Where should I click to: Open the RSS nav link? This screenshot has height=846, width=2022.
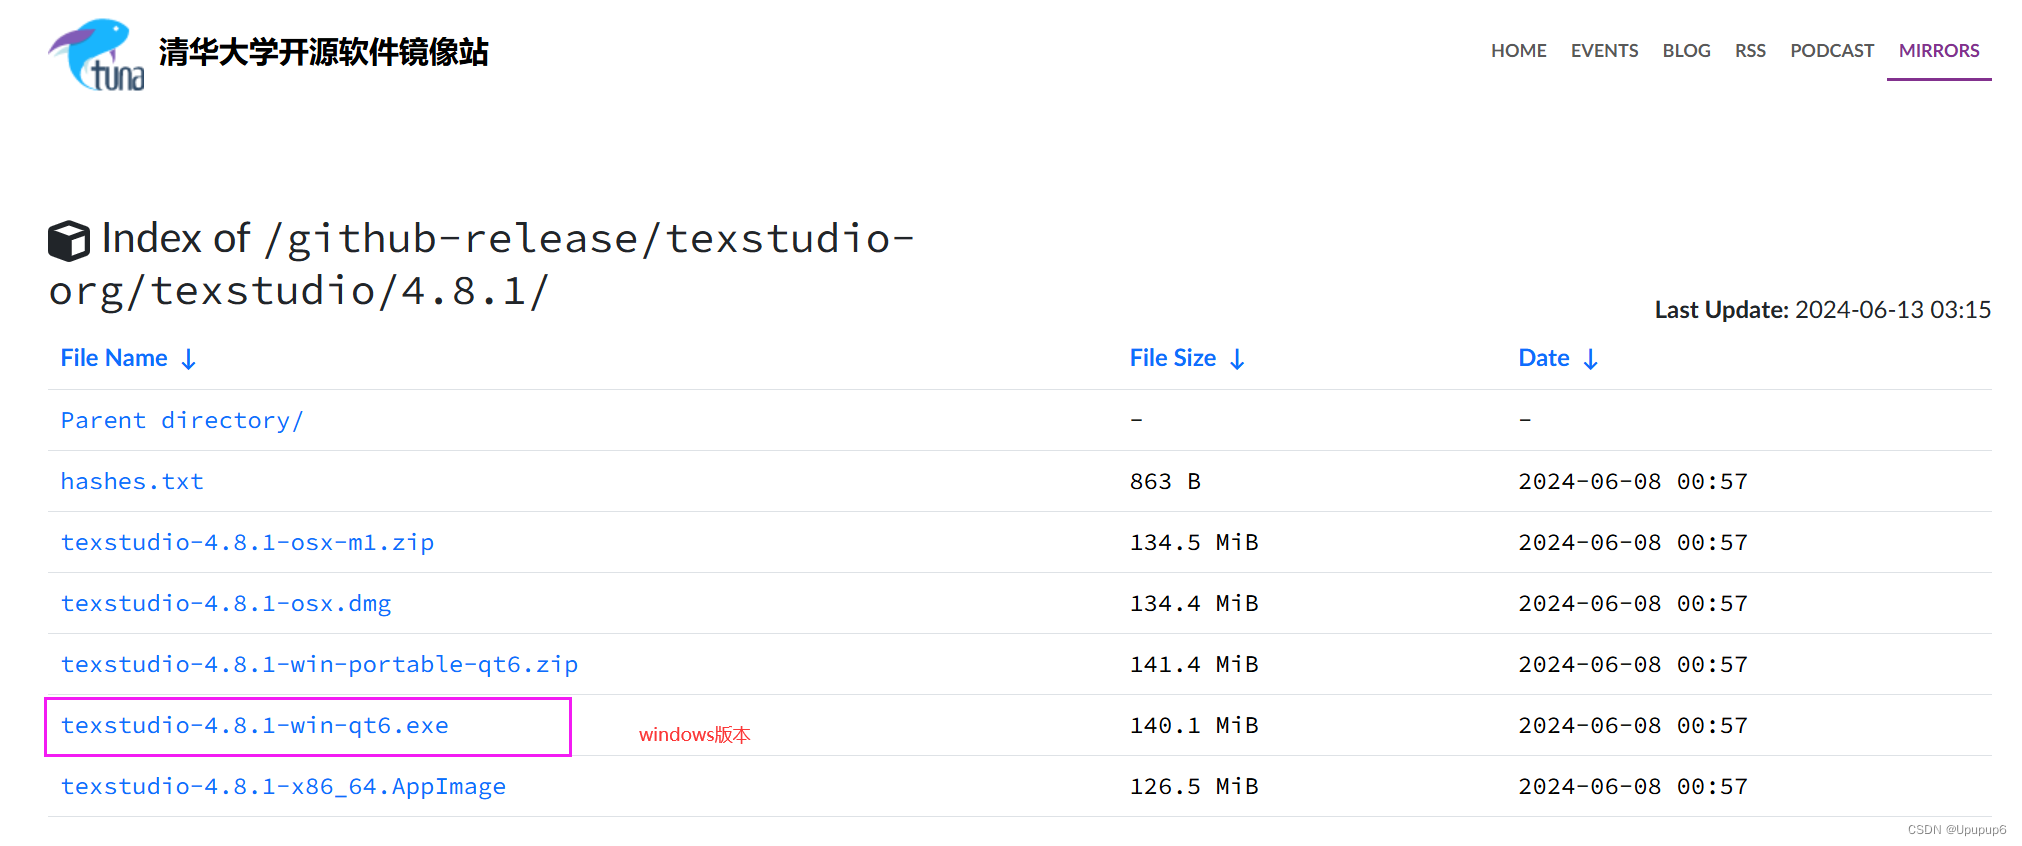[x=1750, y=50]
